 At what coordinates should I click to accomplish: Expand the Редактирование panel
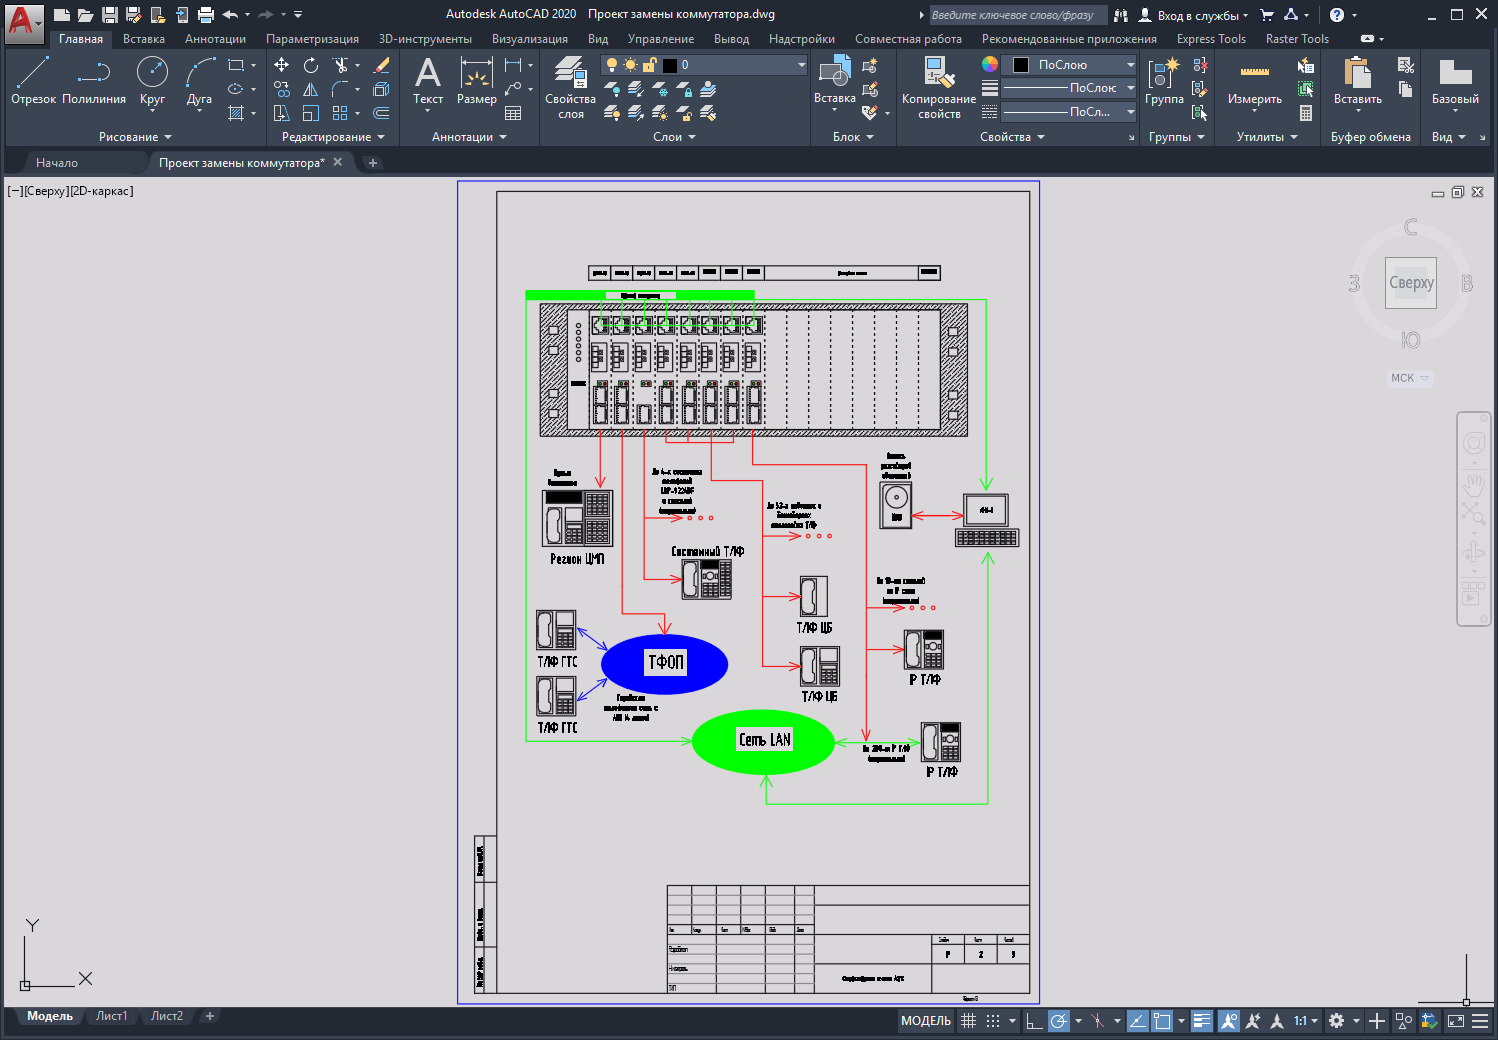[x=333, y=137]
